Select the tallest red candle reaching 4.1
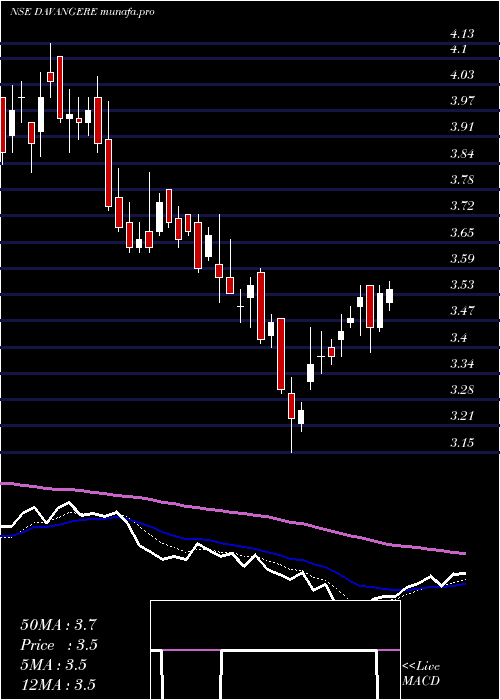The image size is (500, 700). (60, 88)
